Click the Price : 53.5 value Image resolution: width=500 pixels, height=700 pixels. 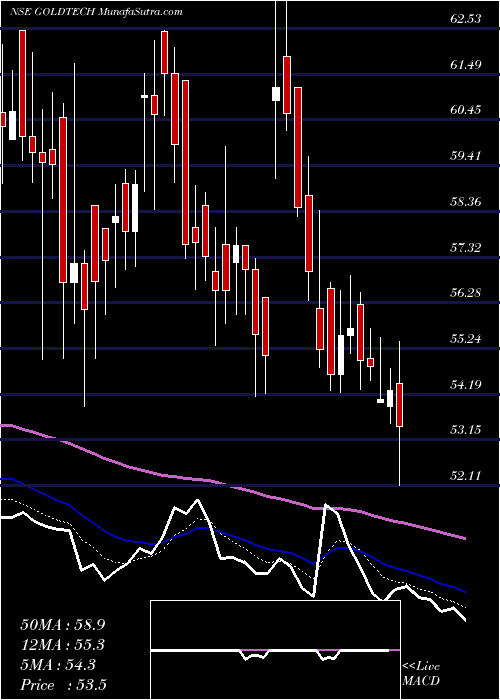click(x=62, y=684)
